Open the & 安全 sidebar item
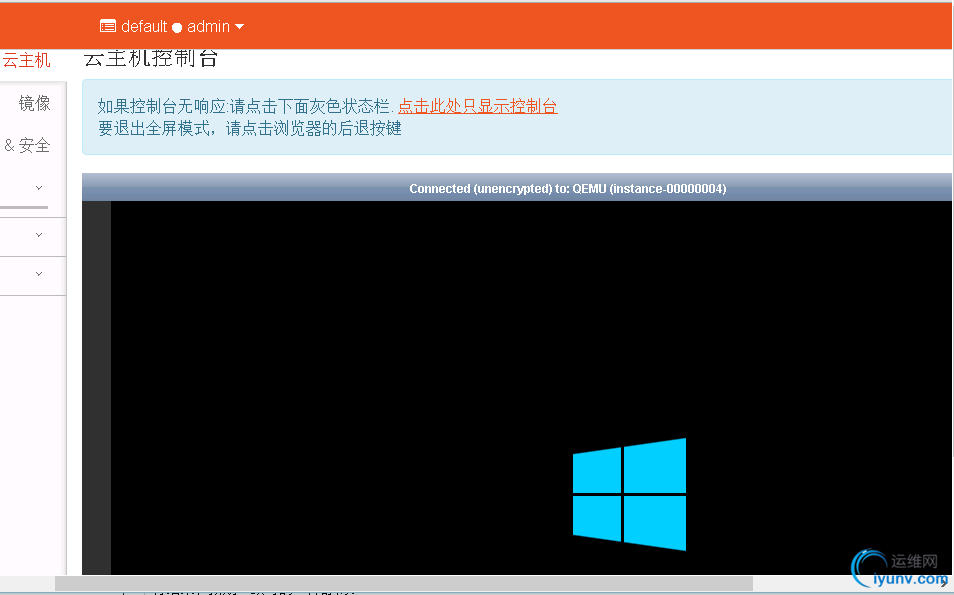 pos(27,145)
